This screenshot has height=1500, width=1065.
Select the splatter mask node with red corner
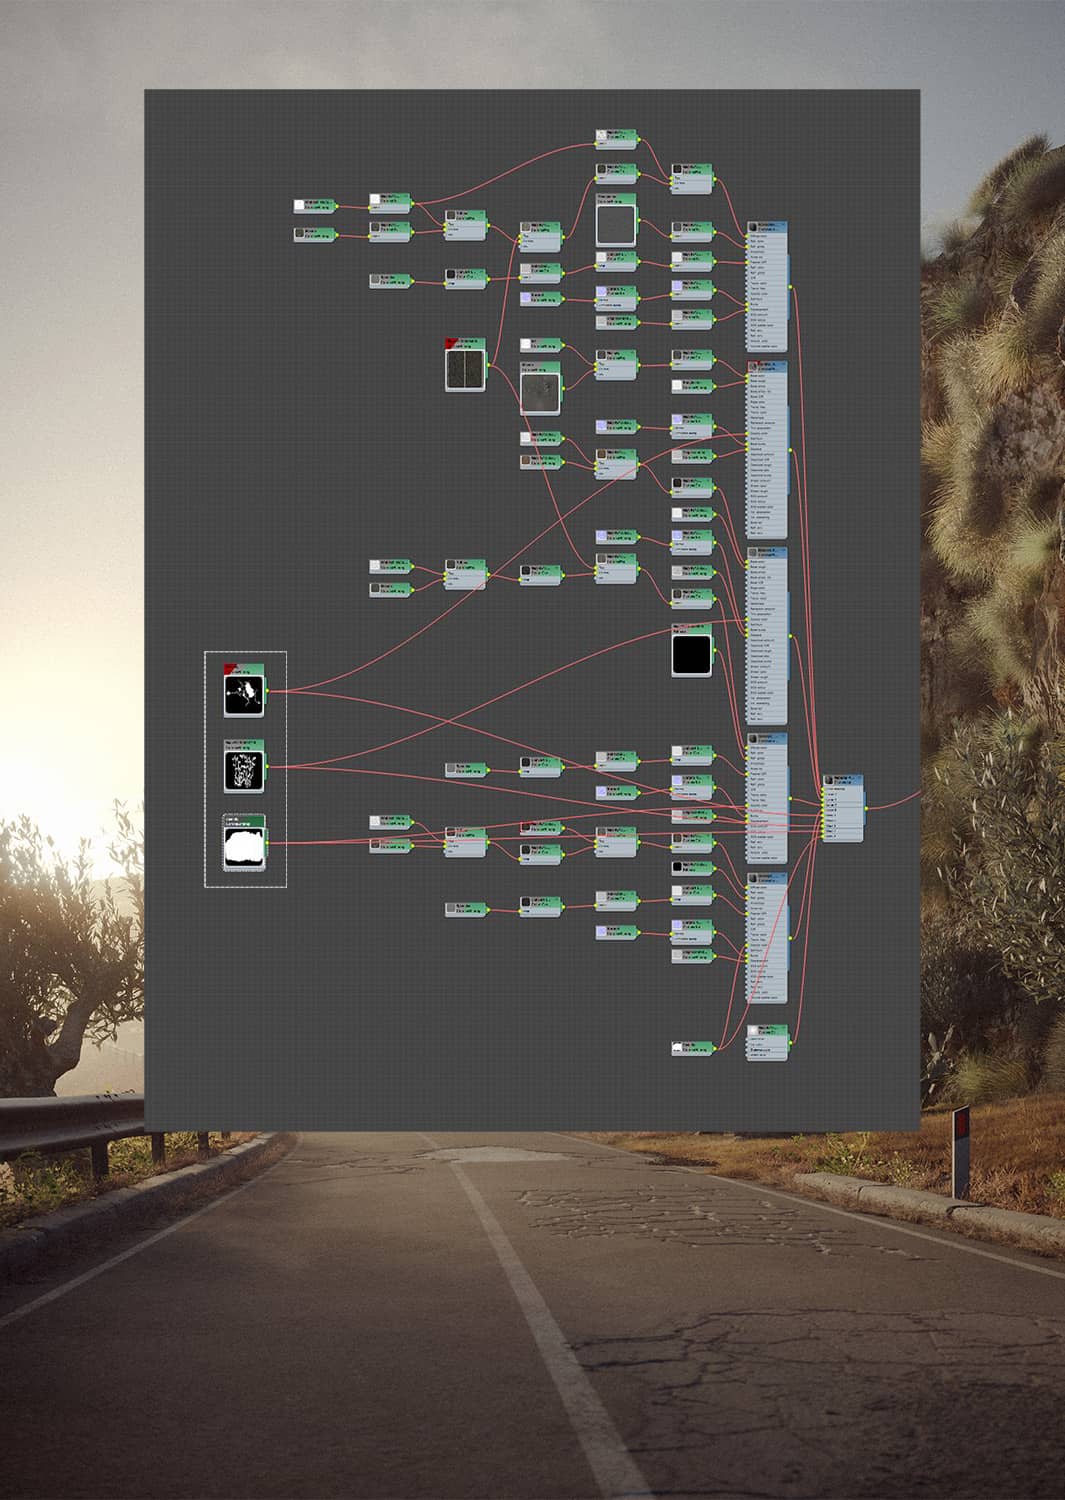click(x=243, y=694)
